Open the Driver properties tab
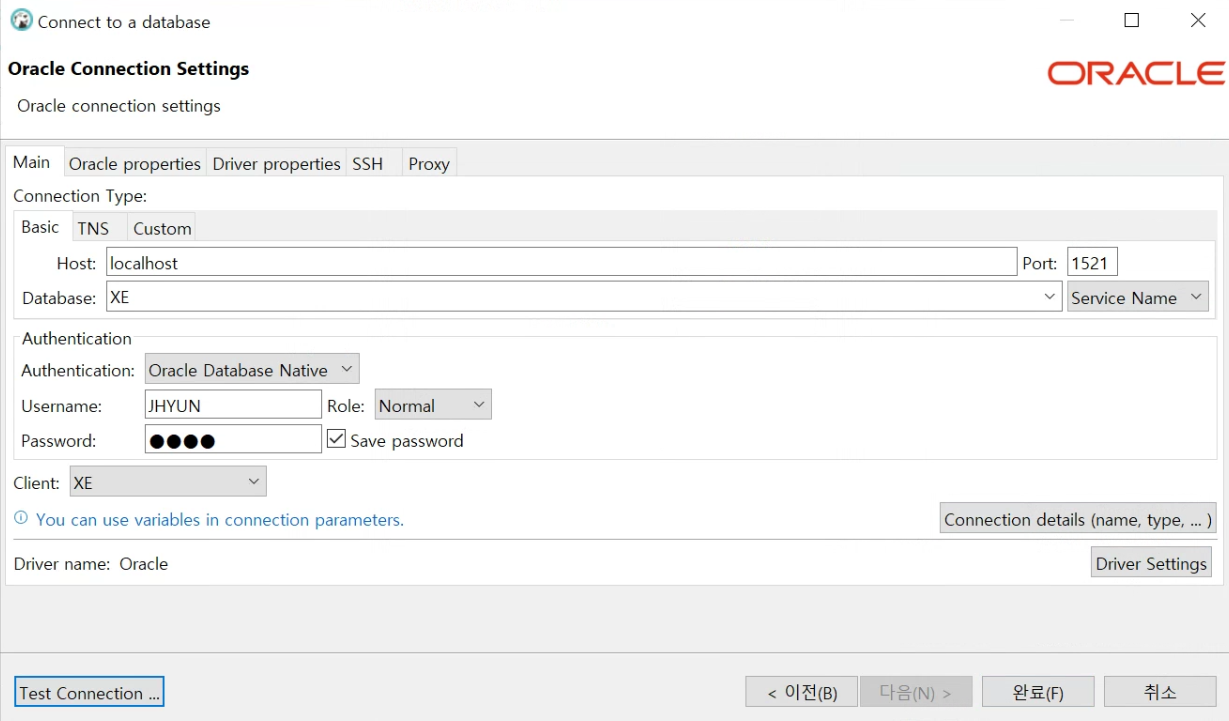Screen dimensions: 1229x721 coord(277,164)
